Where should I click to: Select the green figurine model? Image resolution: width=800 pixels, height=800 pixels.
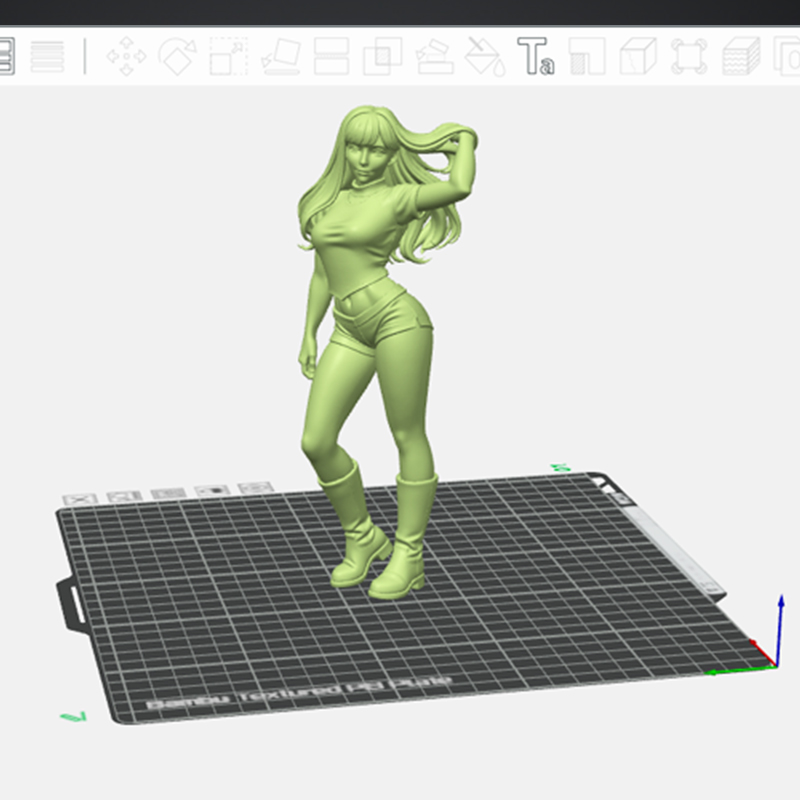[x=376, y=327]
